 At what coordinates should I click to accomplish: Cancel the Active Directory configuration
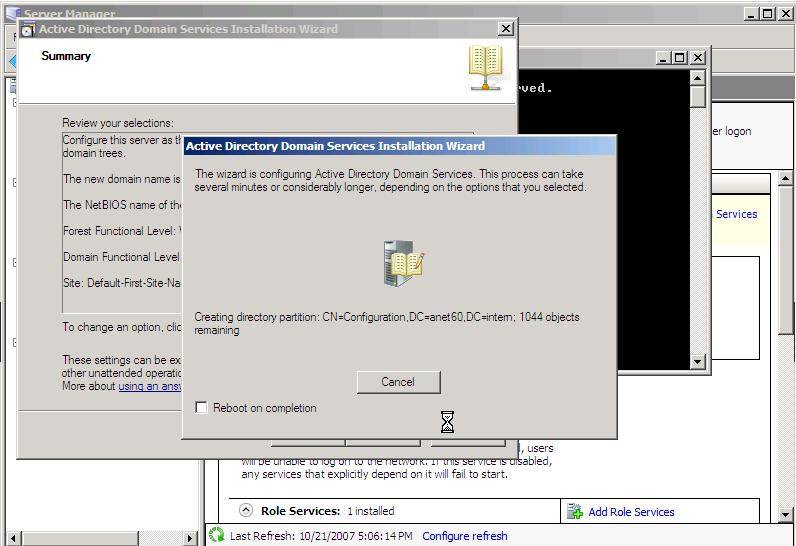click(x=399, y=382)
